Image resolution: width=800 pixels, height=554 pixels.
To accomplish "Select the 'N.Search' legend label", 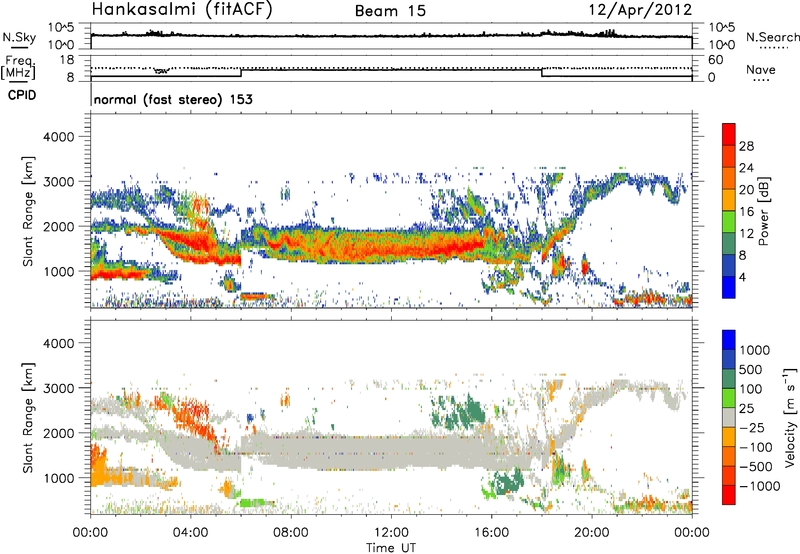I will click(x=772, y=37).
